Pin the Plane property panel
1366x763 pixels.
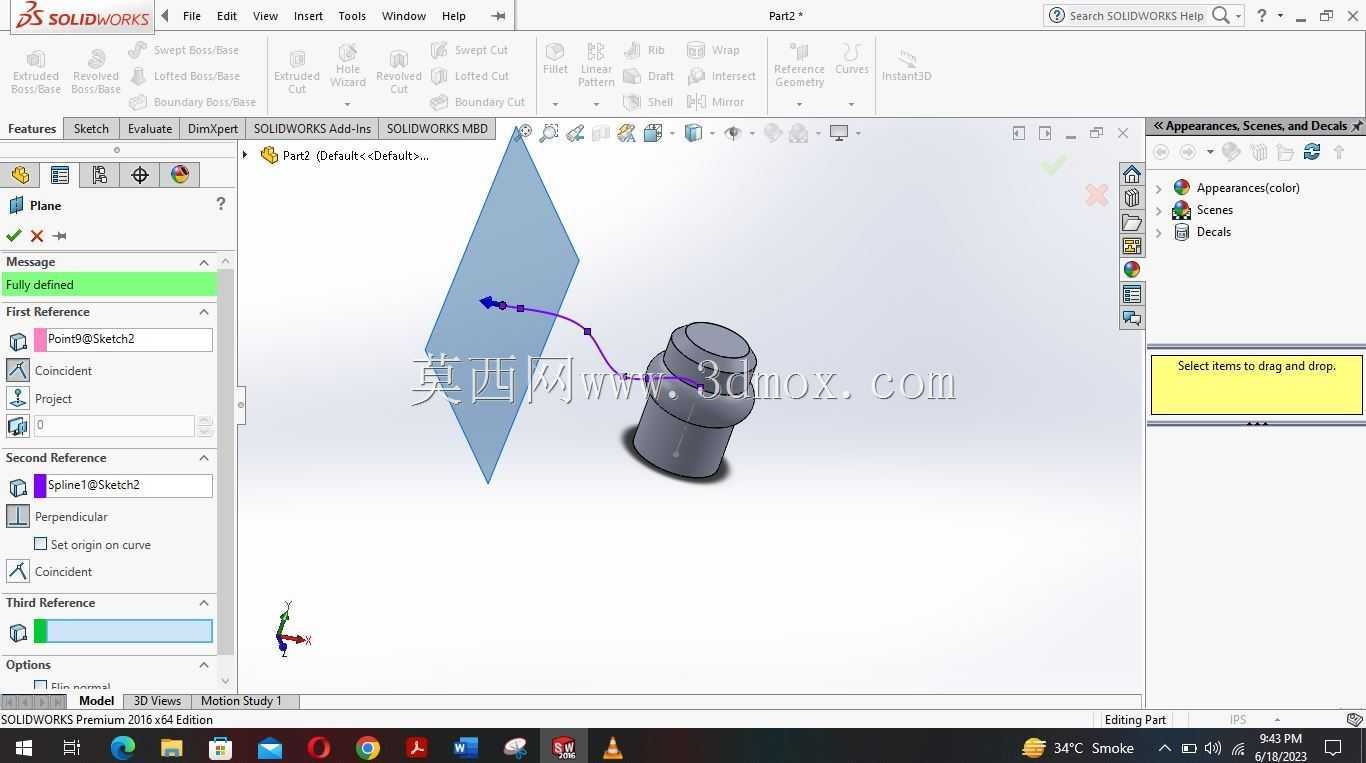[x=60, y=236]
